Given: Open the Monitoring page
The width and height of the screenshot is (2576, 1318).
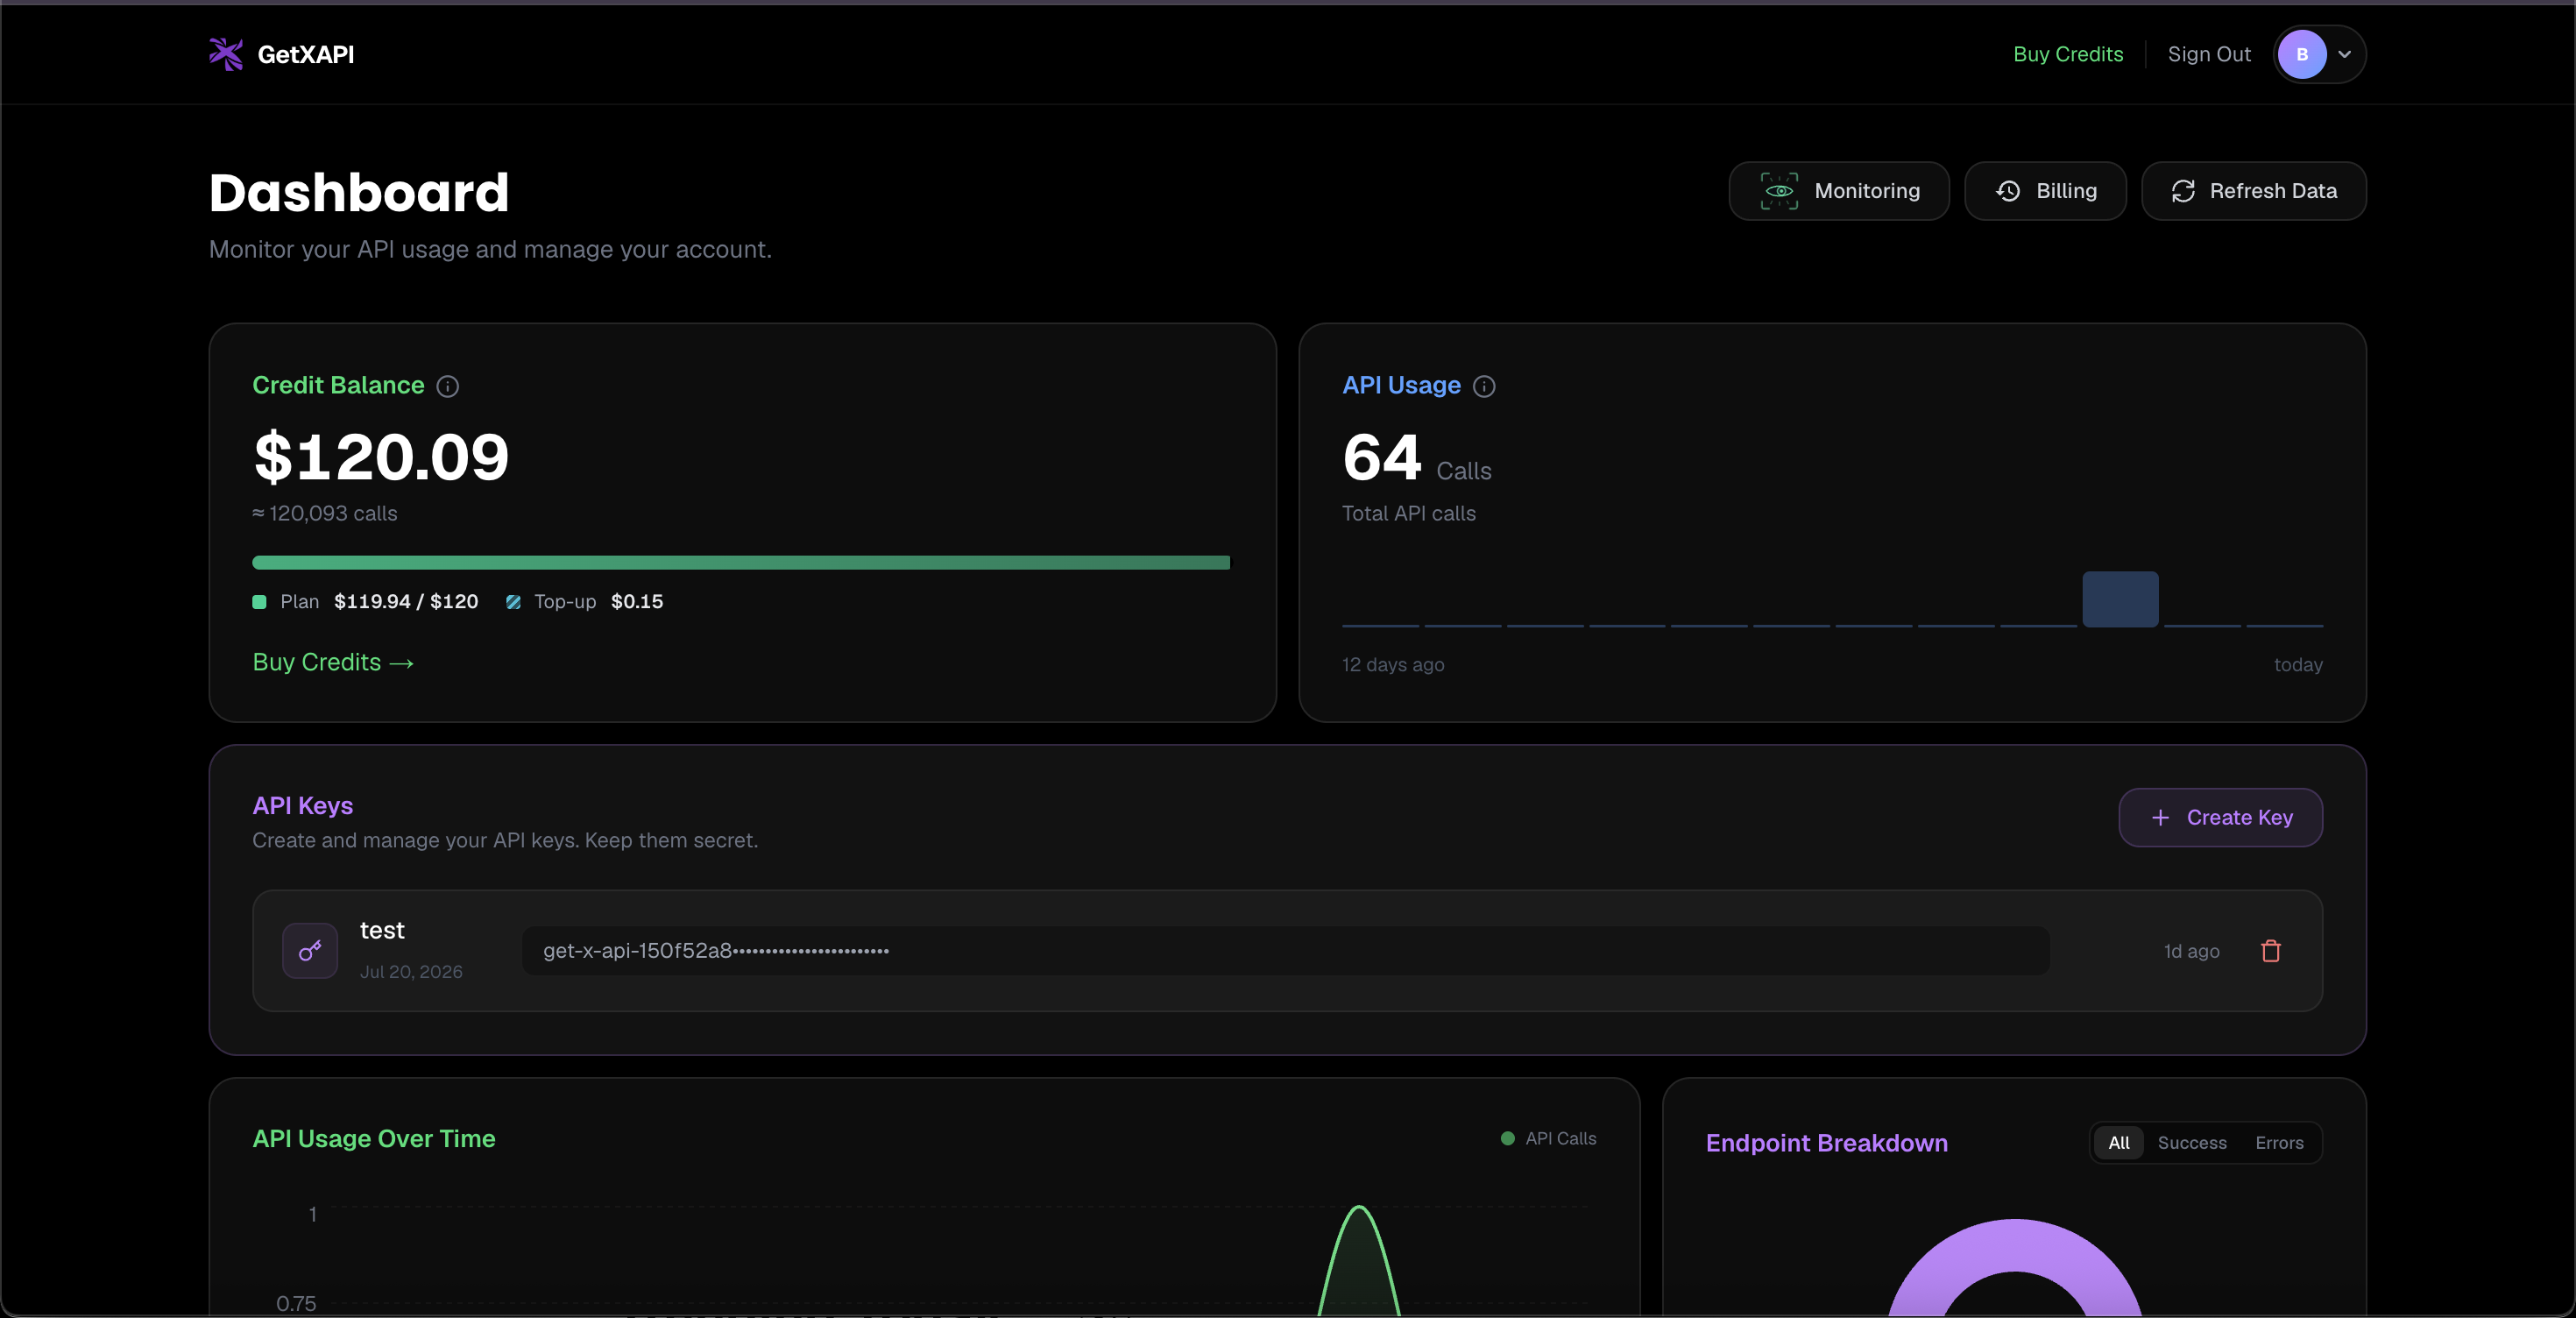Looking at the screenshot, I should [1839, 191].
